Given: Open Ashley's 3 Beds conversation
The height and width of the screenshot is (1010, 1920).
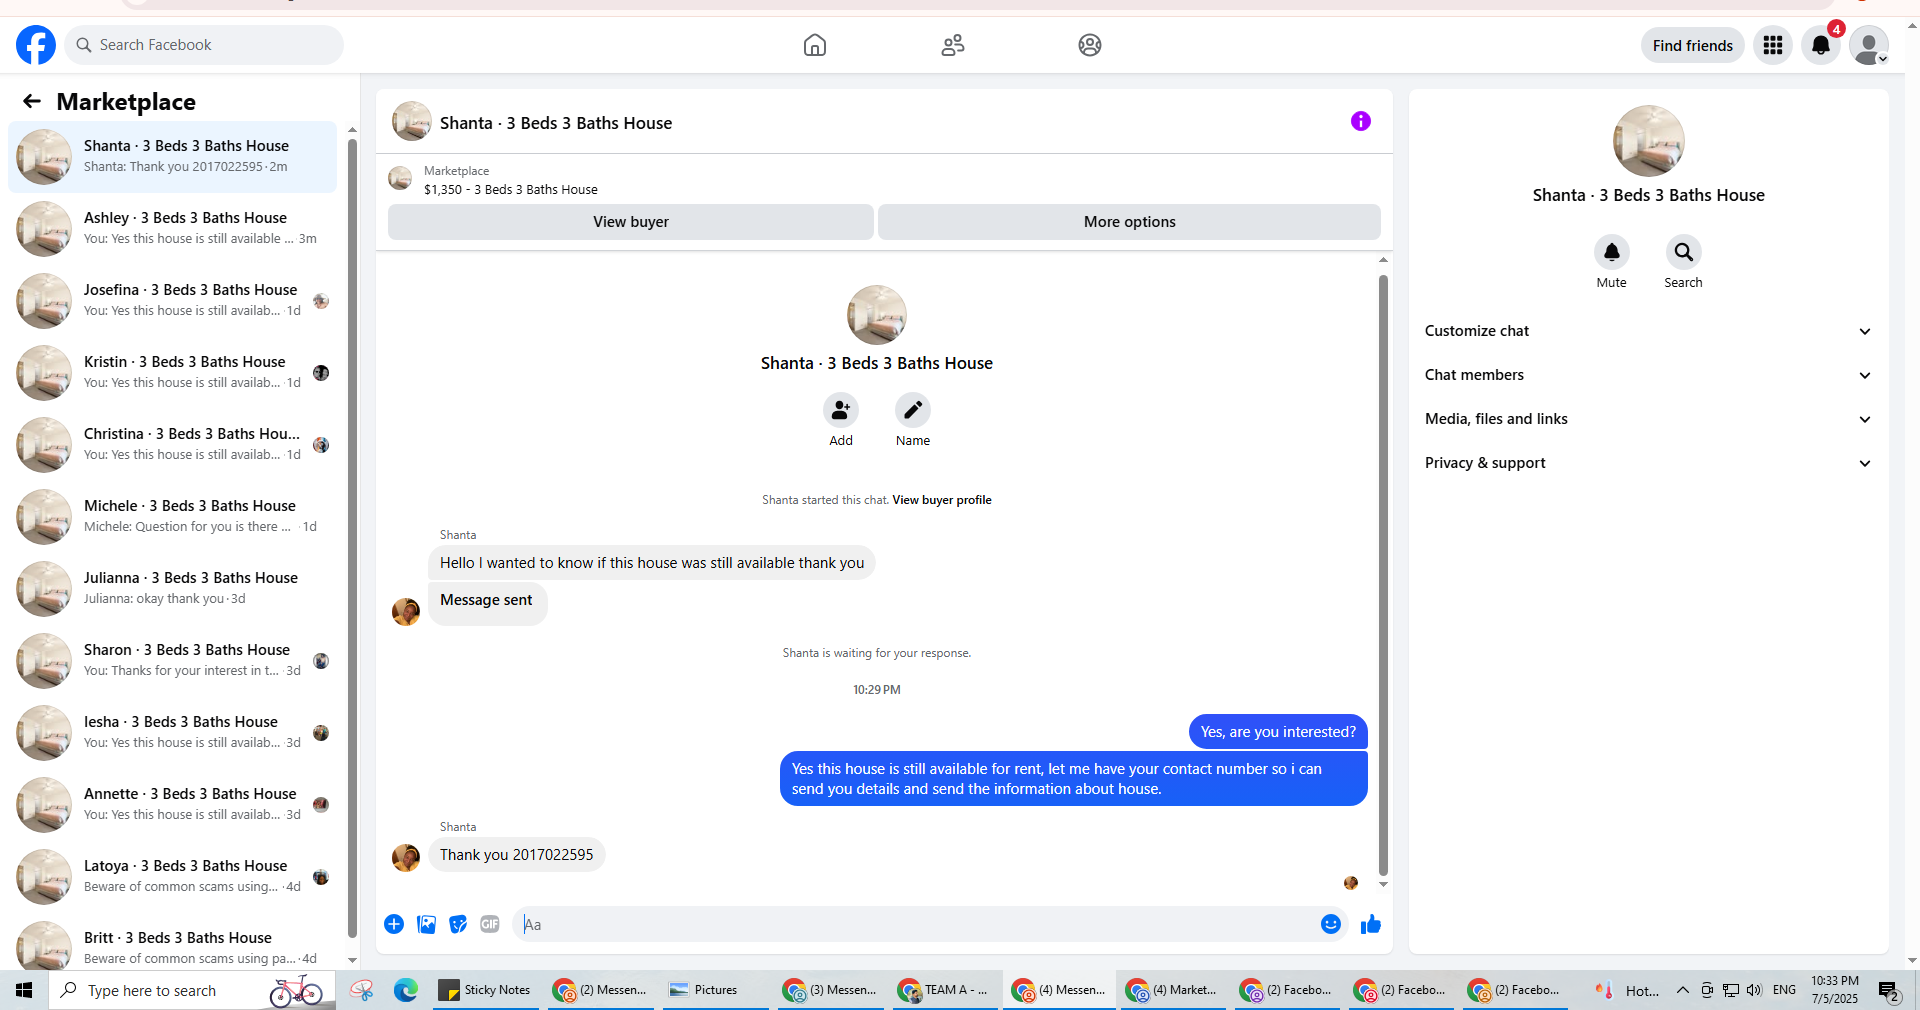Looking at the screenshot, I should coord(172,229).
